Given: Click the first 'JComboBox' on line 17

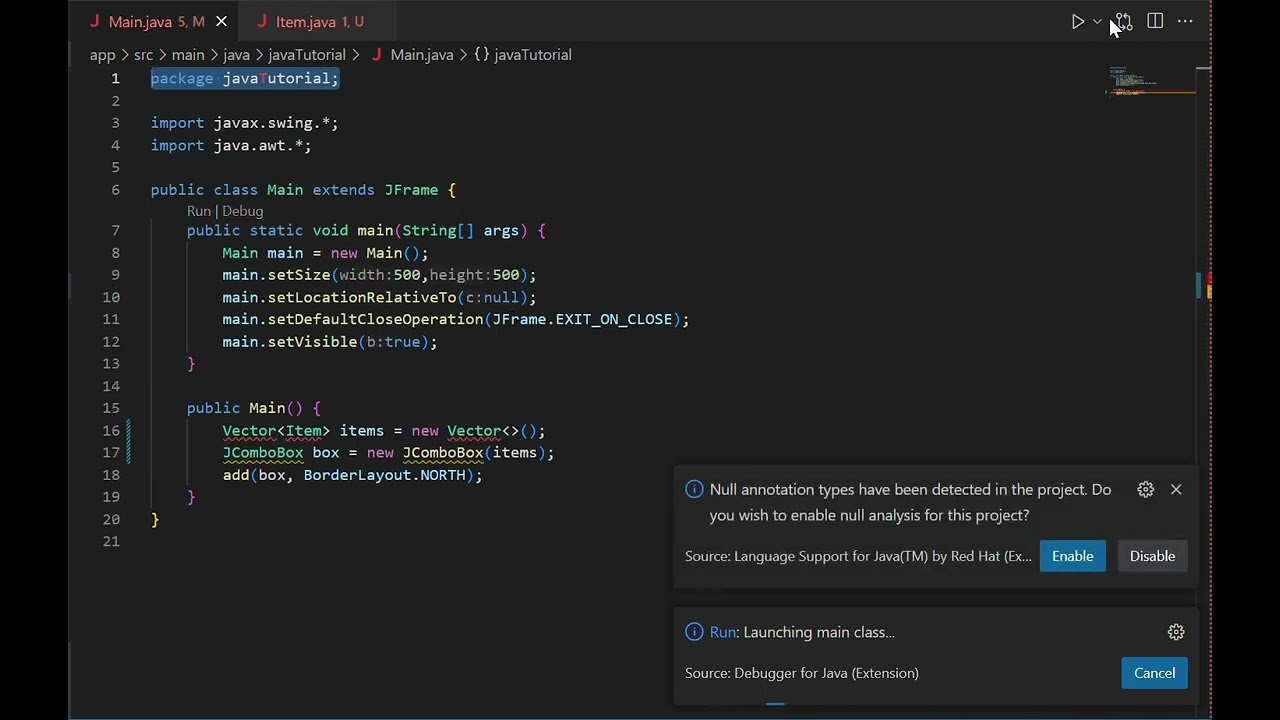Looking at the screenshot, I should pos(263,453).
